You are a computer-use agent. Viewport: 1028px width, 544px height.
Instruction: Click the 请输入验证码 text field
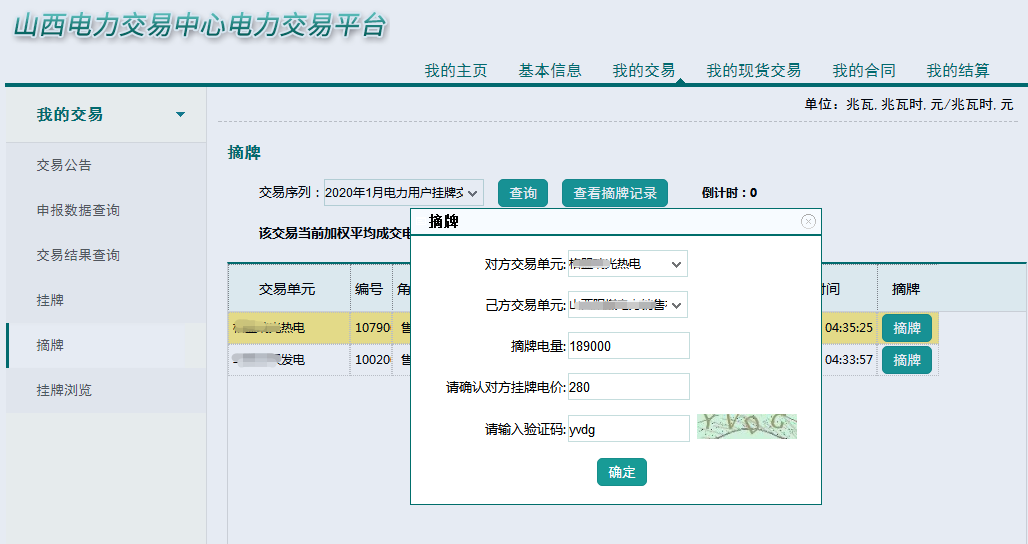(x=628, y=429)
